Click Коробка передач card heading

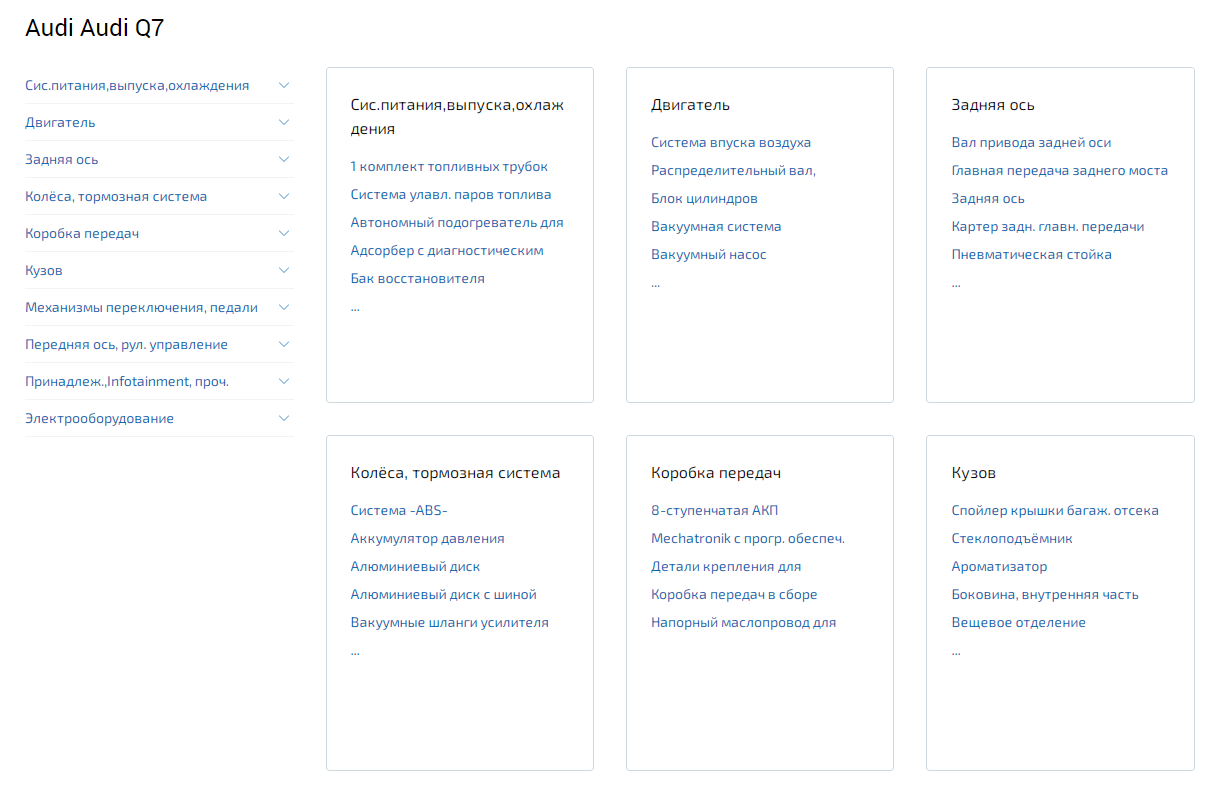716,473
